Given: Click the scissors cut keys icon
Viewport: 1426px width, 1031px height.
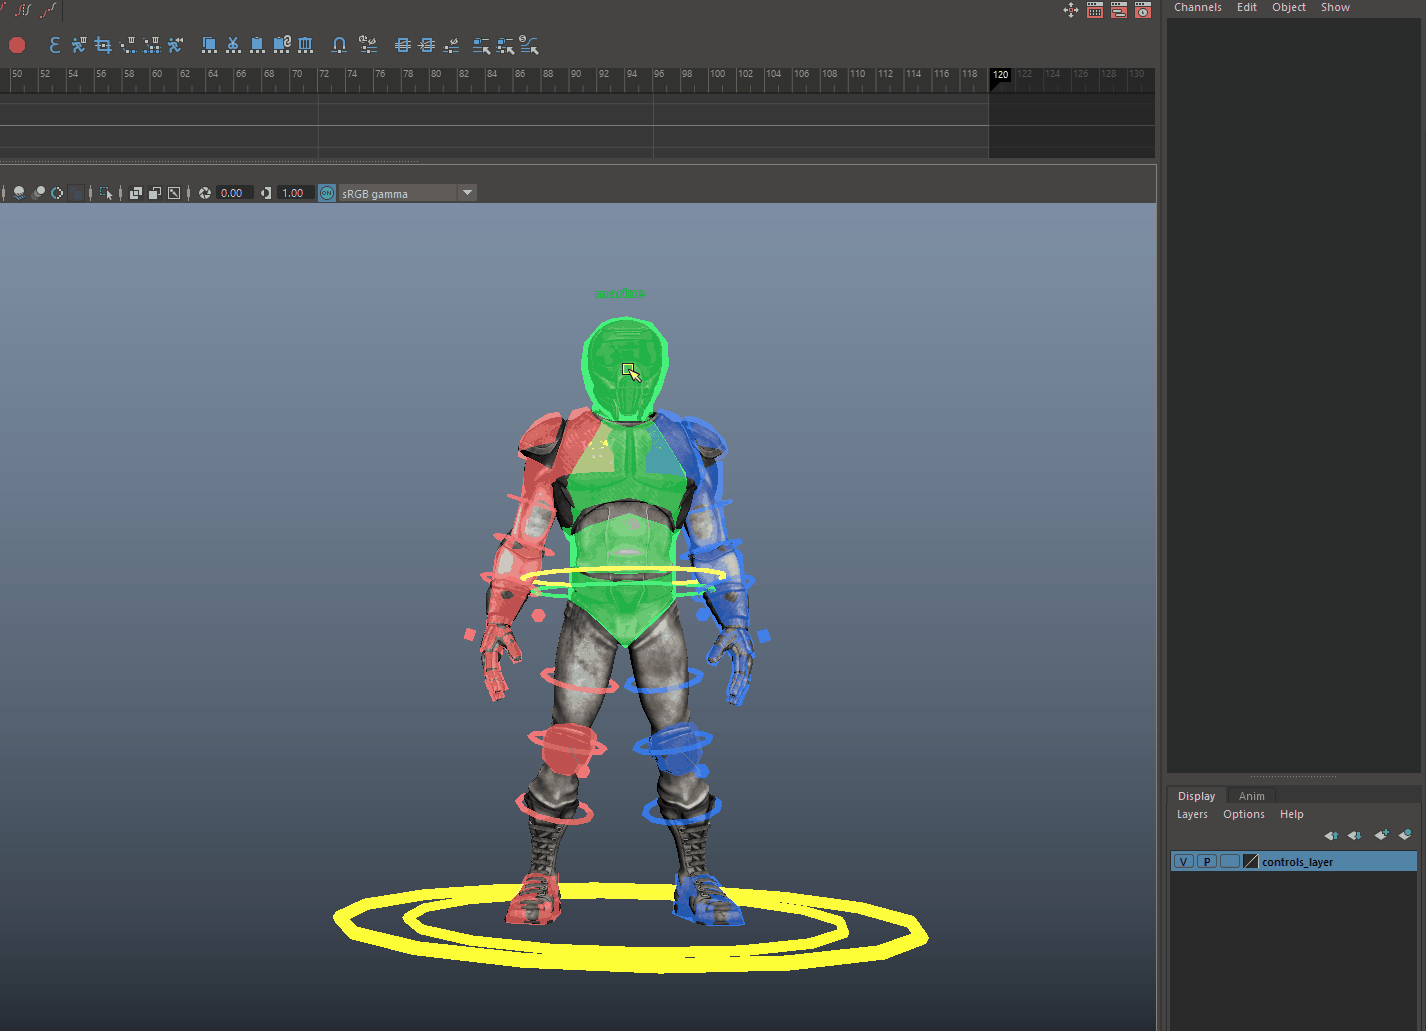Looking at the screenshot, I should pos(233,45).
